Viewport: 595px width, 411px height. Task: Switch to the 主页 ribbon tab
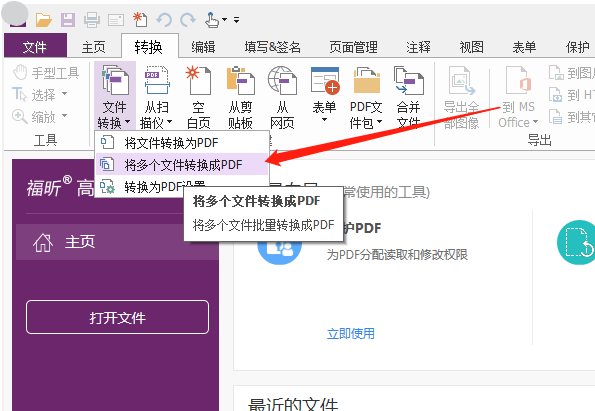(93, 47)
